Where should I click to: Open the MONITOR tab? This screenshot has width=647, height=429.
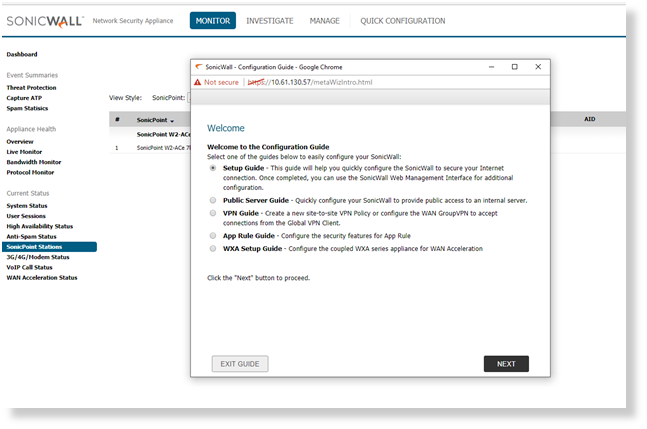(x=213, y=21)
